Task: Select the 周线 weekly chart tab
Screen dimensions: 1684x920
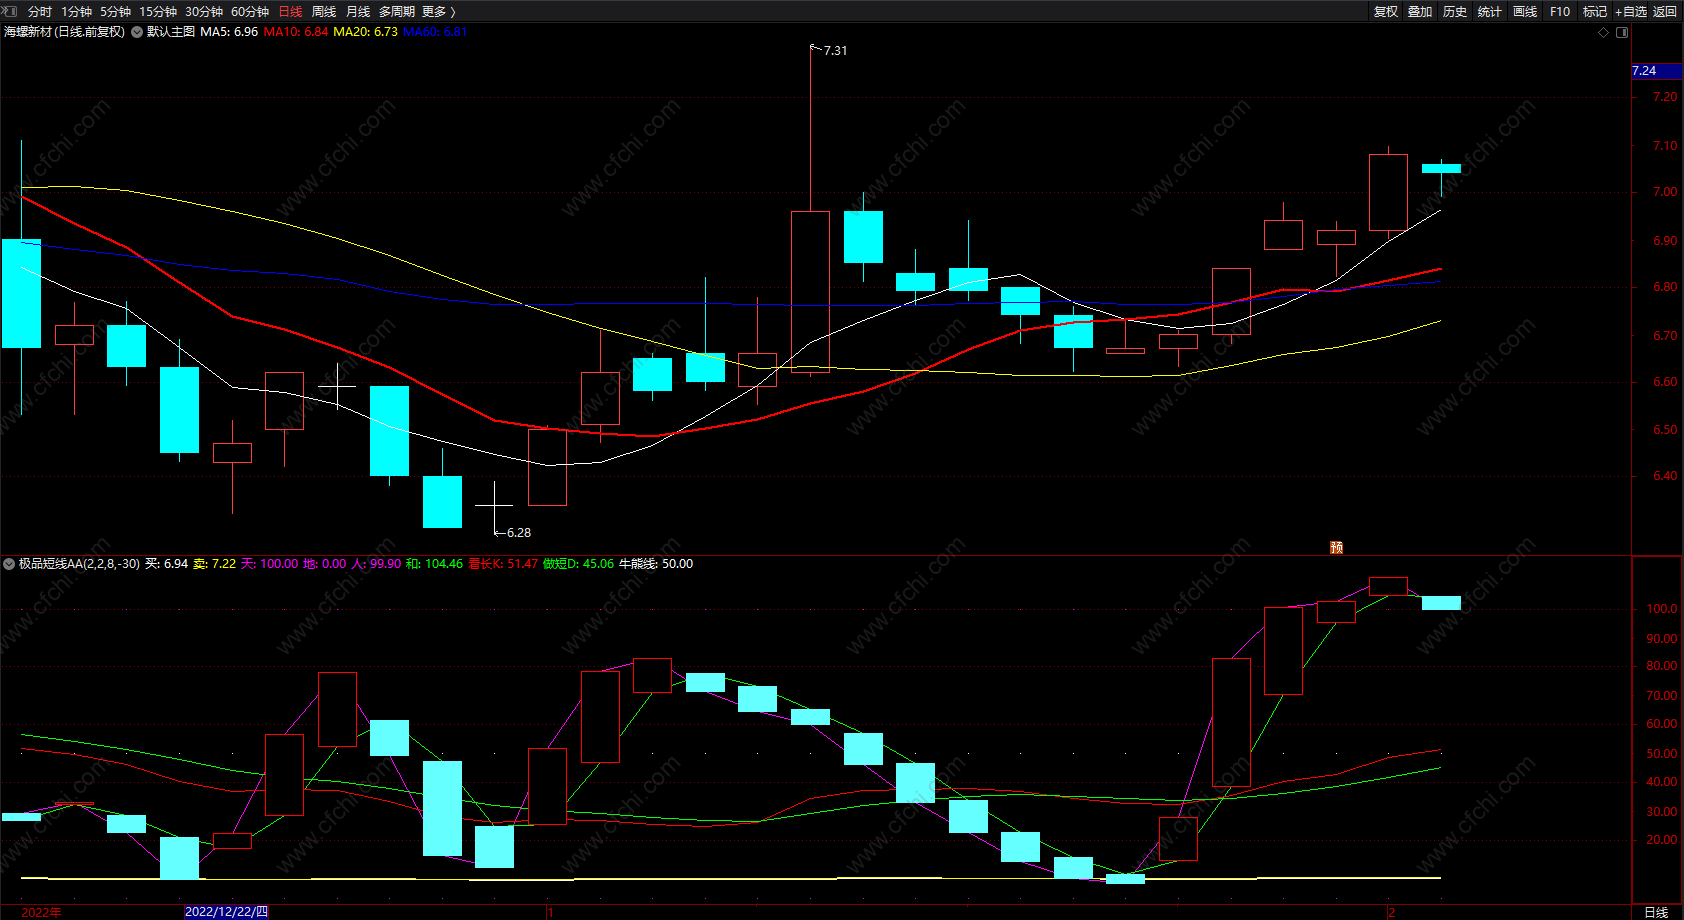Action: (x=324, y=12)
